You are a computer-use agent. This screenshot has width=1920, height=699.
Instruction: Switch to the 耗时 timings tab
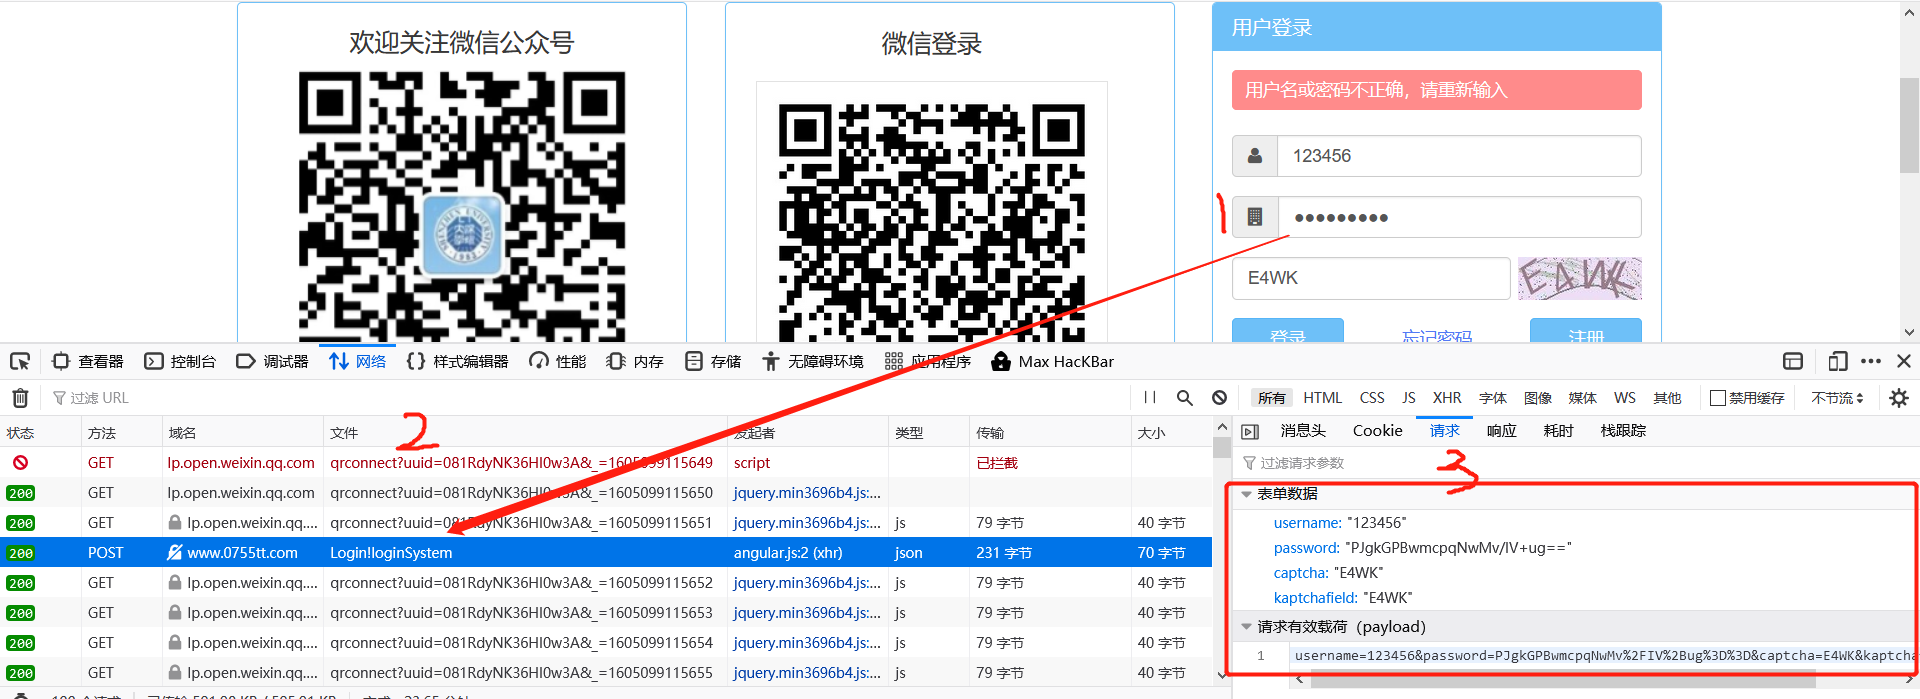[1559, 431]
